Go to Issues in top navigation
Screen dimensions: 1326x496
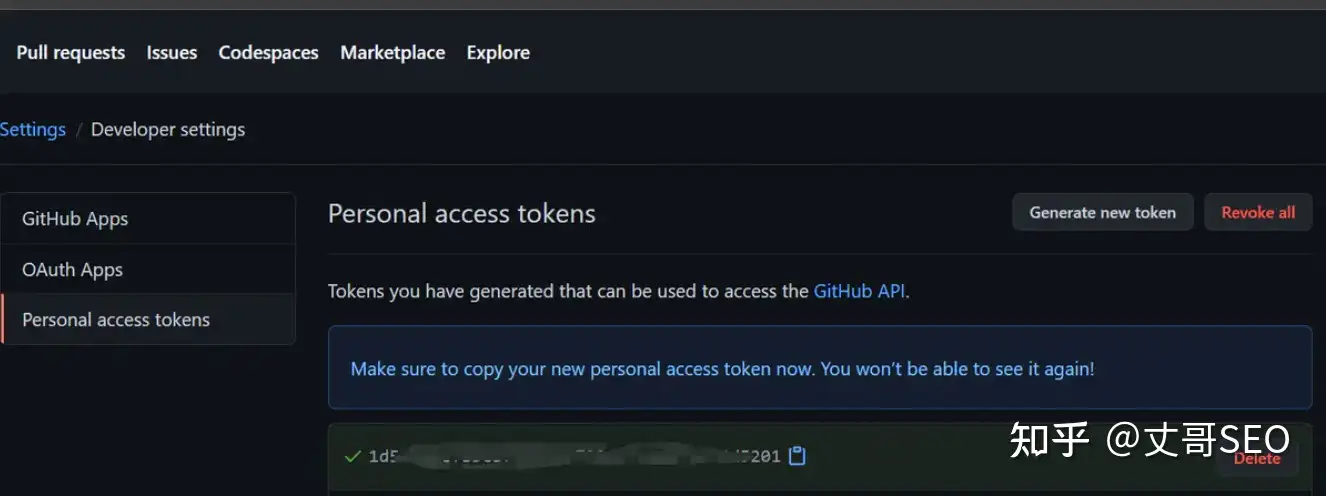(x=172, y=53)
